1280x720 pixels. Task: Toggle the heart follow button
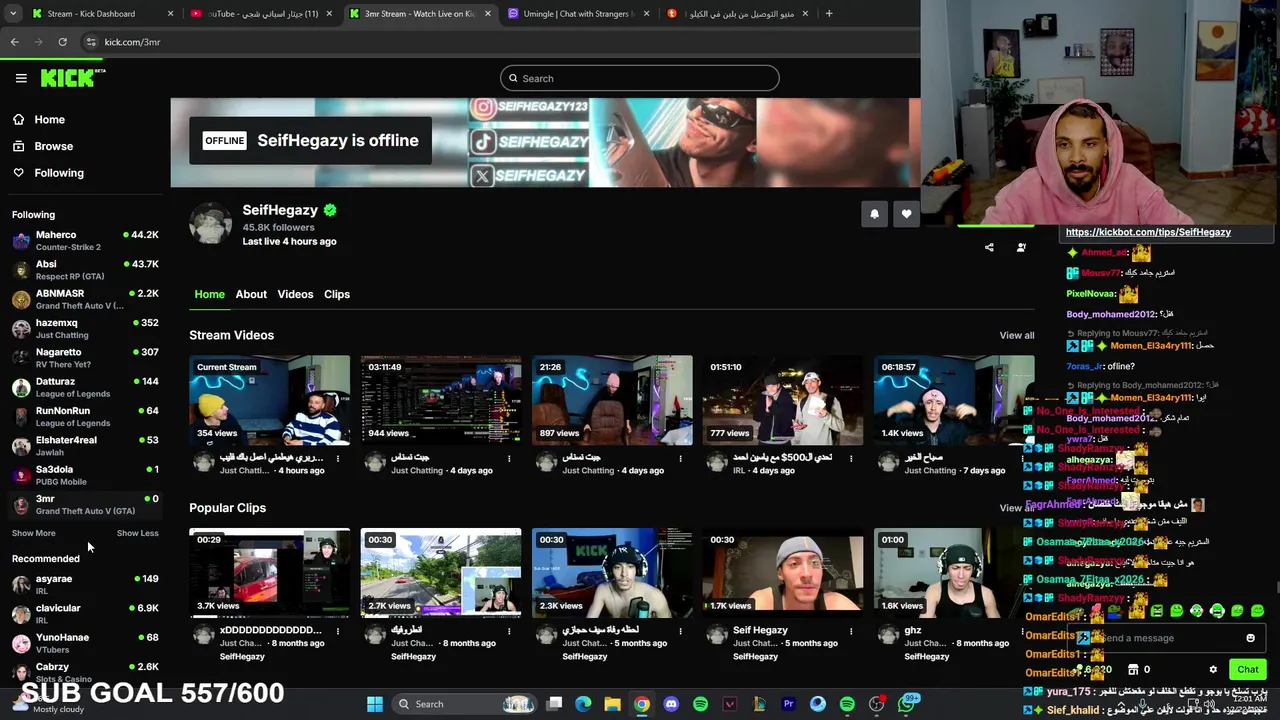[906, 214]
